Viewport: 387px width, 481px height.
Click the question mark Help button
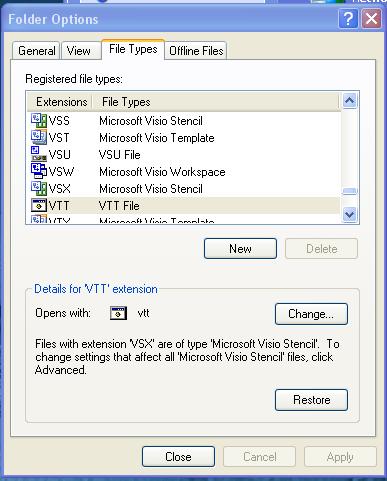[348, 19]
